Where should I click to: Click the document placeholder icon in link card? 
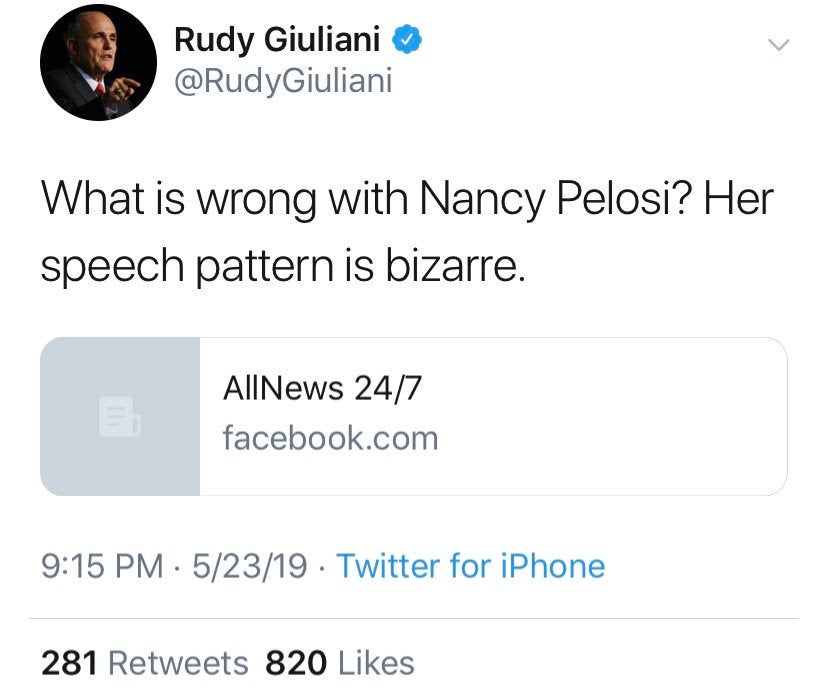pyautogui.click(x=119, y=416)
